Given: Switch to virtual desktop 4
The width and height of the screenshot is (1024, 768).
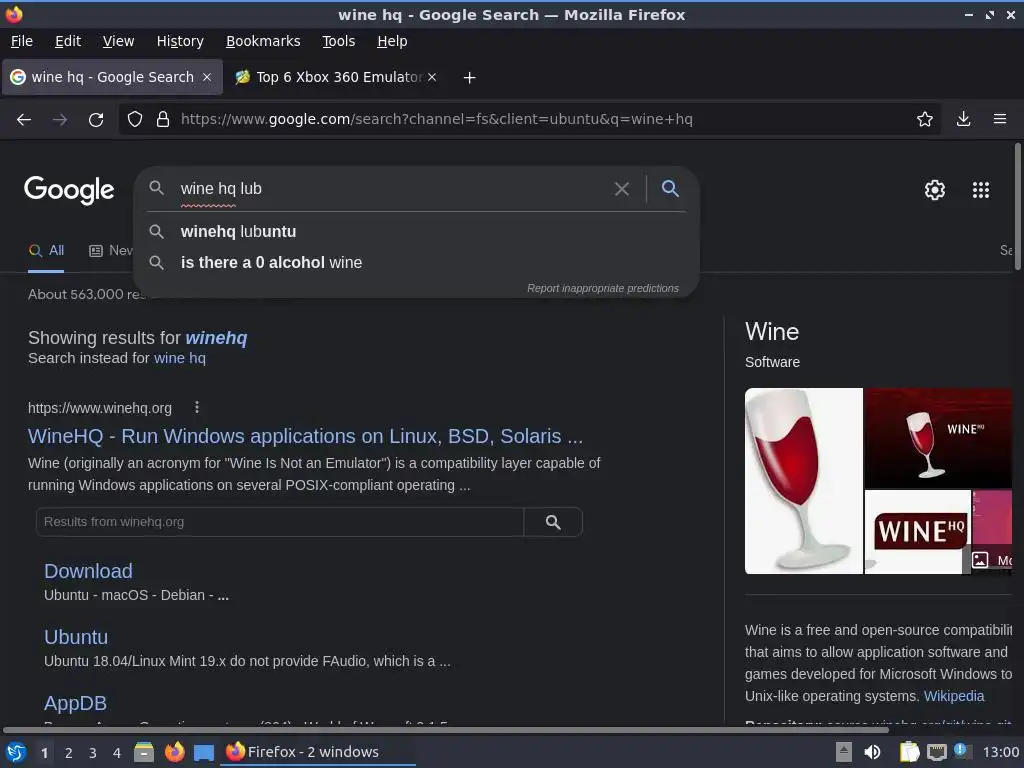Looking at the screenshot, I should point(117,753).
